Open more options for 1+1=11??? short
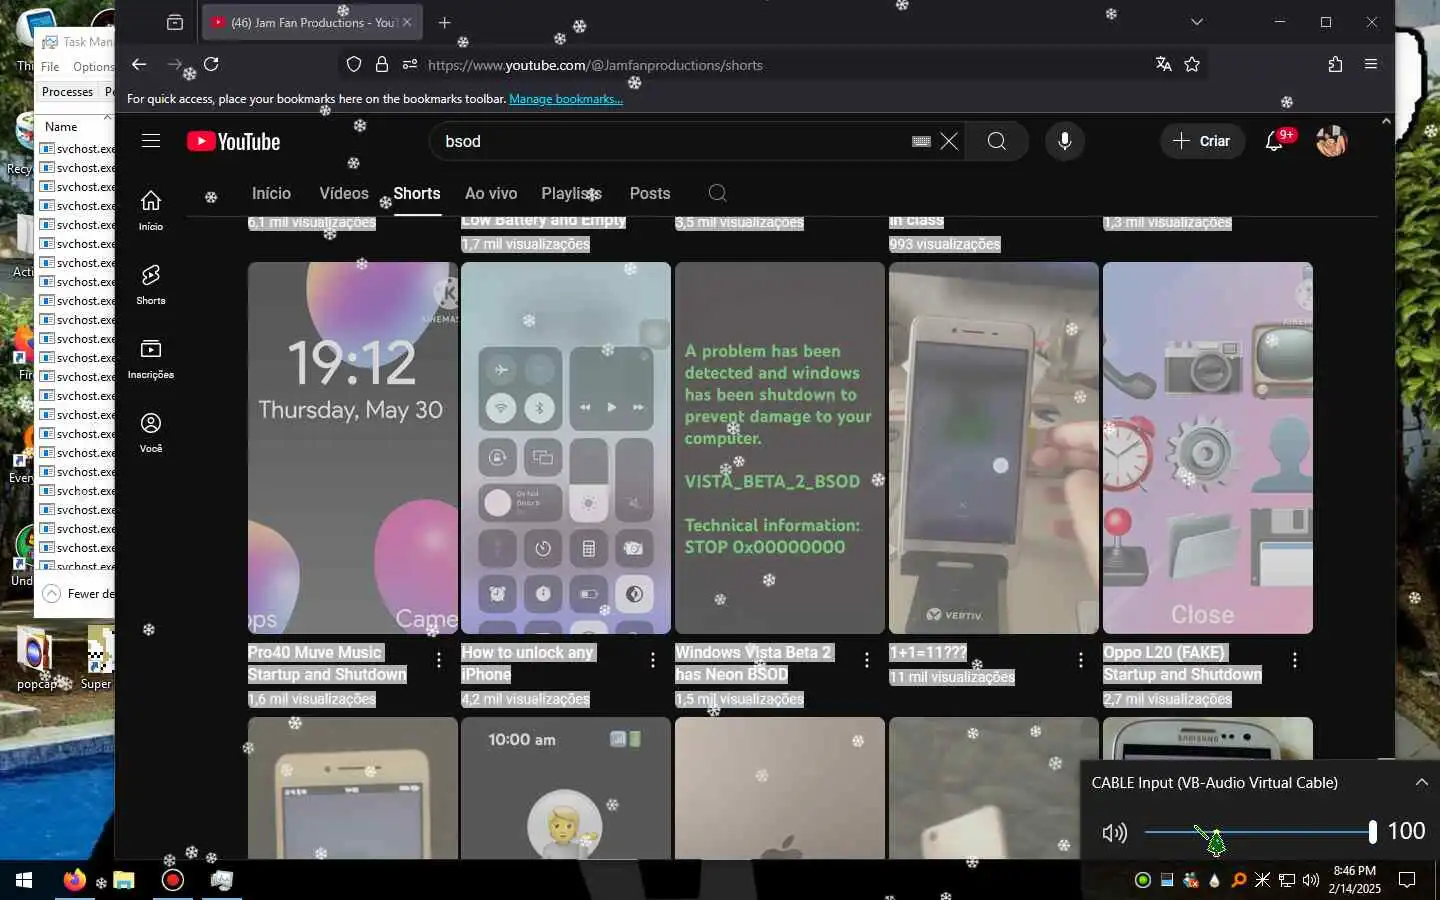The height and width of the screenshot is (900, 1440). click(1080, 660)
